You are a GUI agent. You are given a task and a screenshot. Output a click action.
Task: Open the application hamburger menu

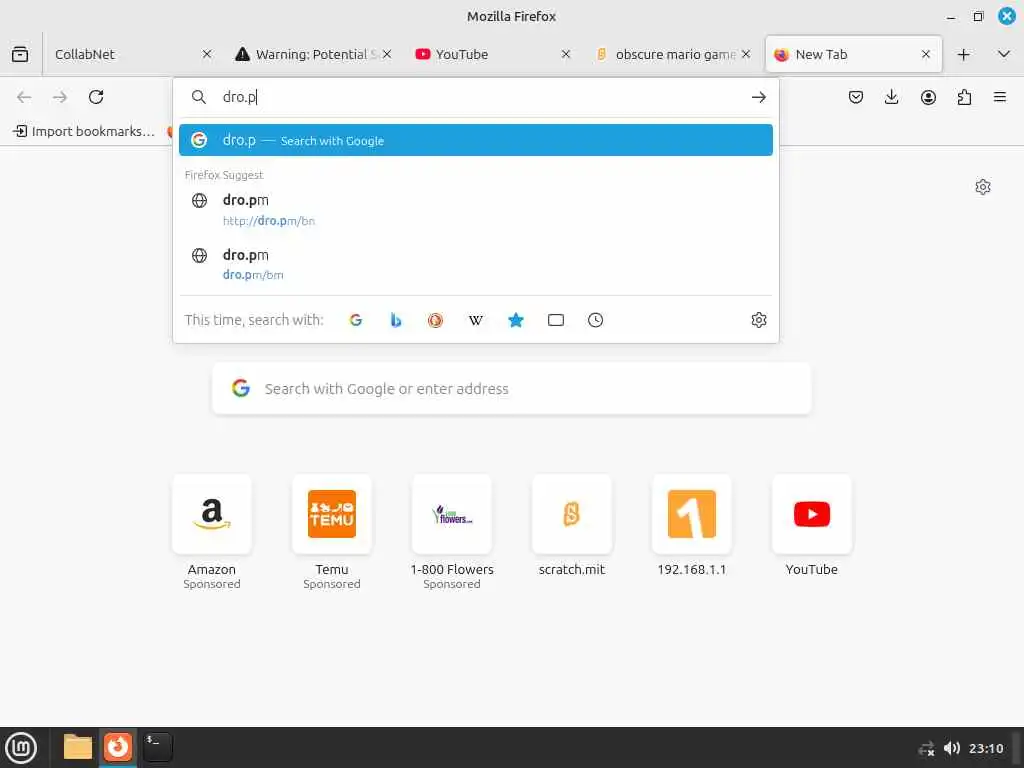[1000, 97]
